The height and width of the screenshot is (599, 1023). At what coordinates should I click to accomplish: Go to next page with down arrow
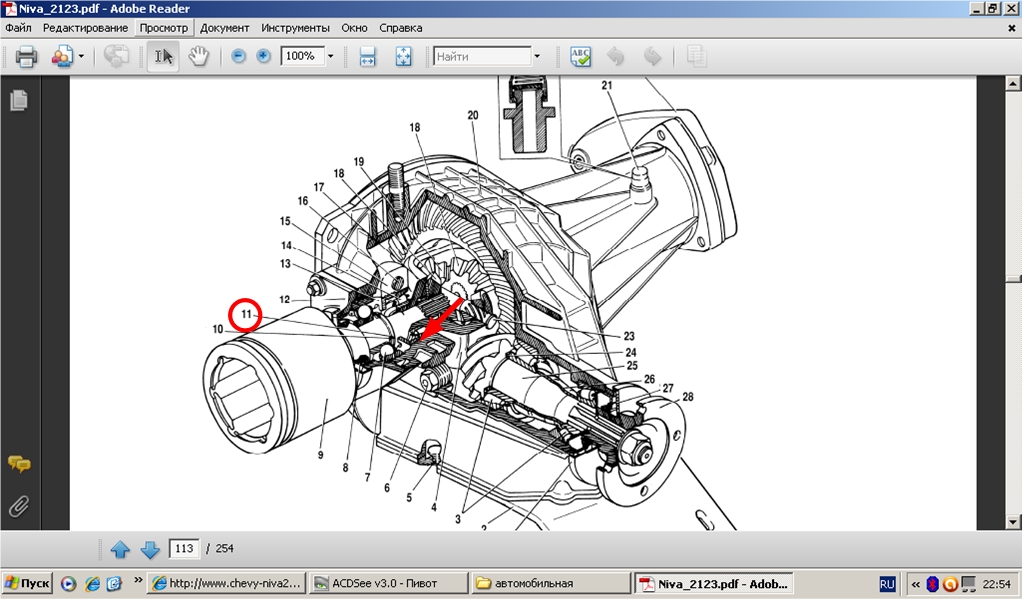click(x=150, y=549)
